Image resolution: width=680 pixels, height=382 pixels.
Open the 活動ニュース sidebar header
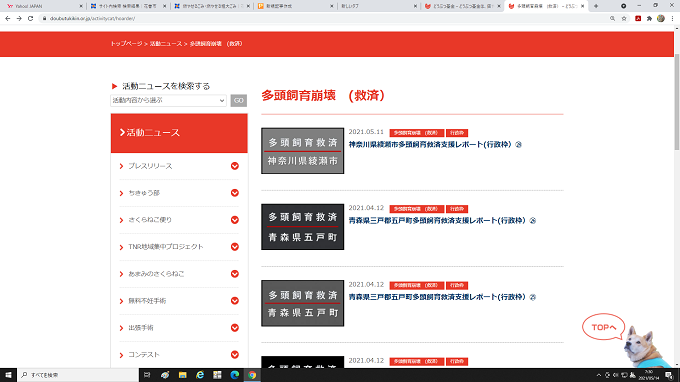tap(179, 133)
